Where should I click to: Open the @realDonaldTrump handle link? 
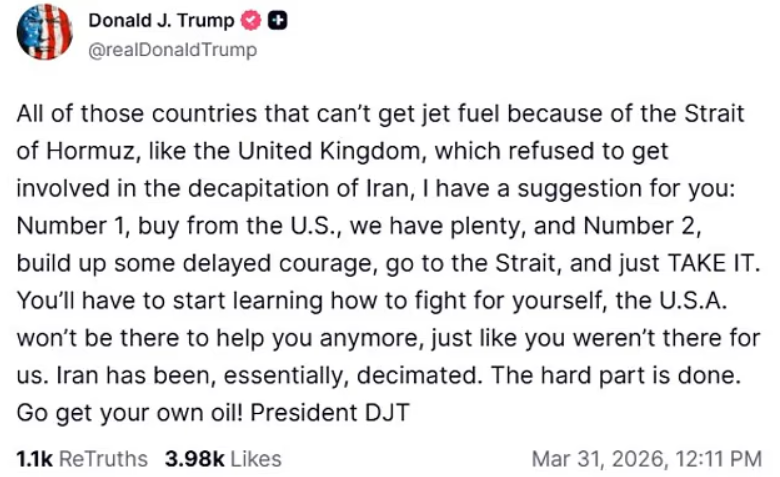(173, 49)
